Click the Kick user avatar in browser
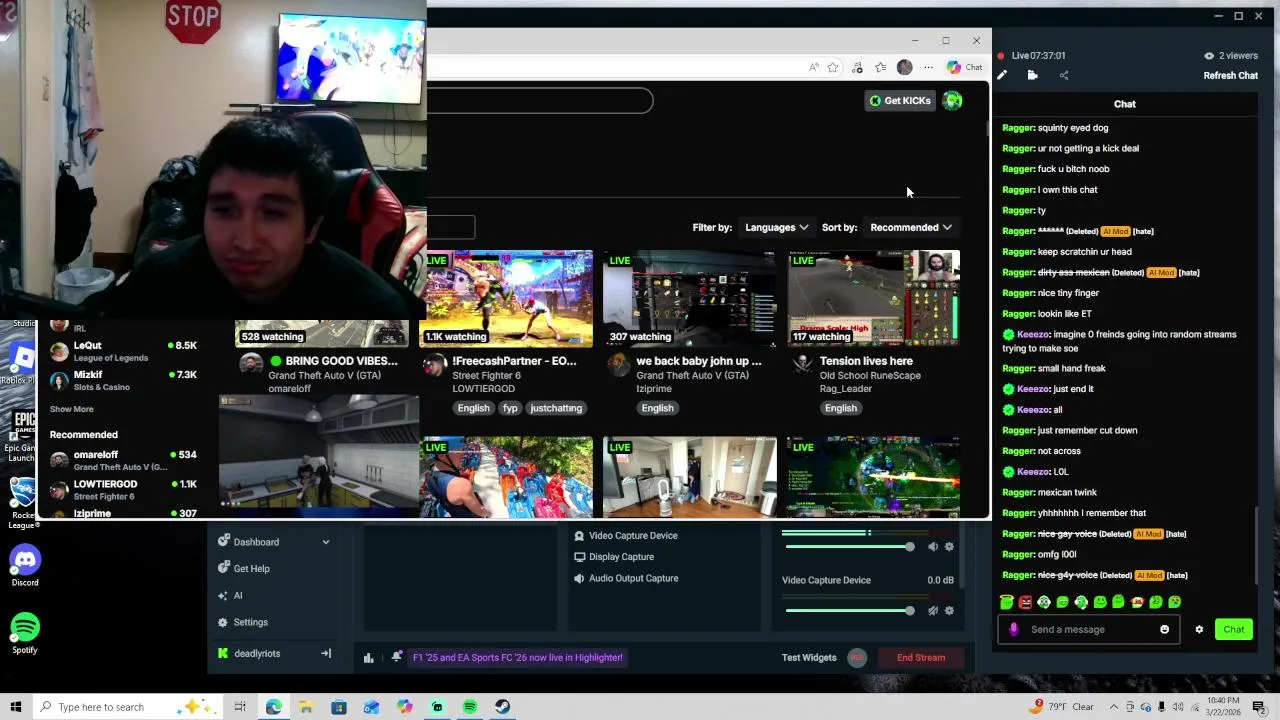This screenshot has width=1280, height=720. click(952, 100)
